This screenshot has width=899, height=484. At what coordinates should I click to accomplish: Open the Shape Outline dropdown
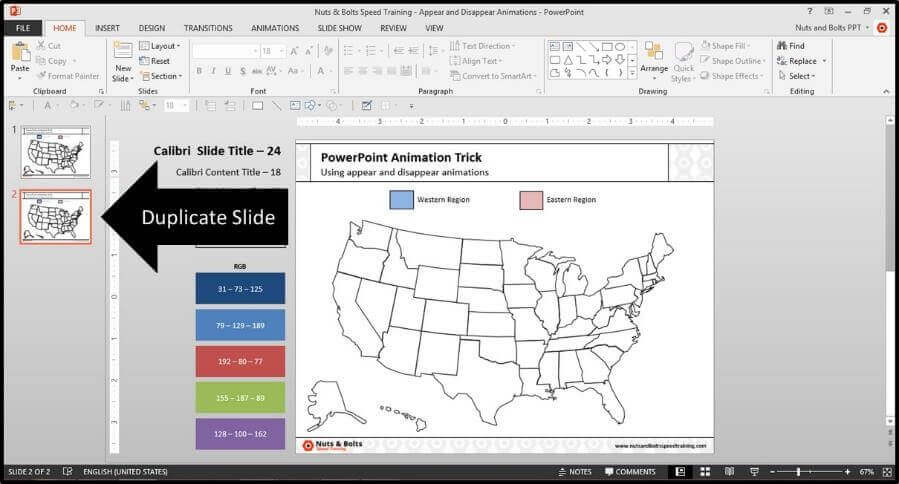pos(733,61)
